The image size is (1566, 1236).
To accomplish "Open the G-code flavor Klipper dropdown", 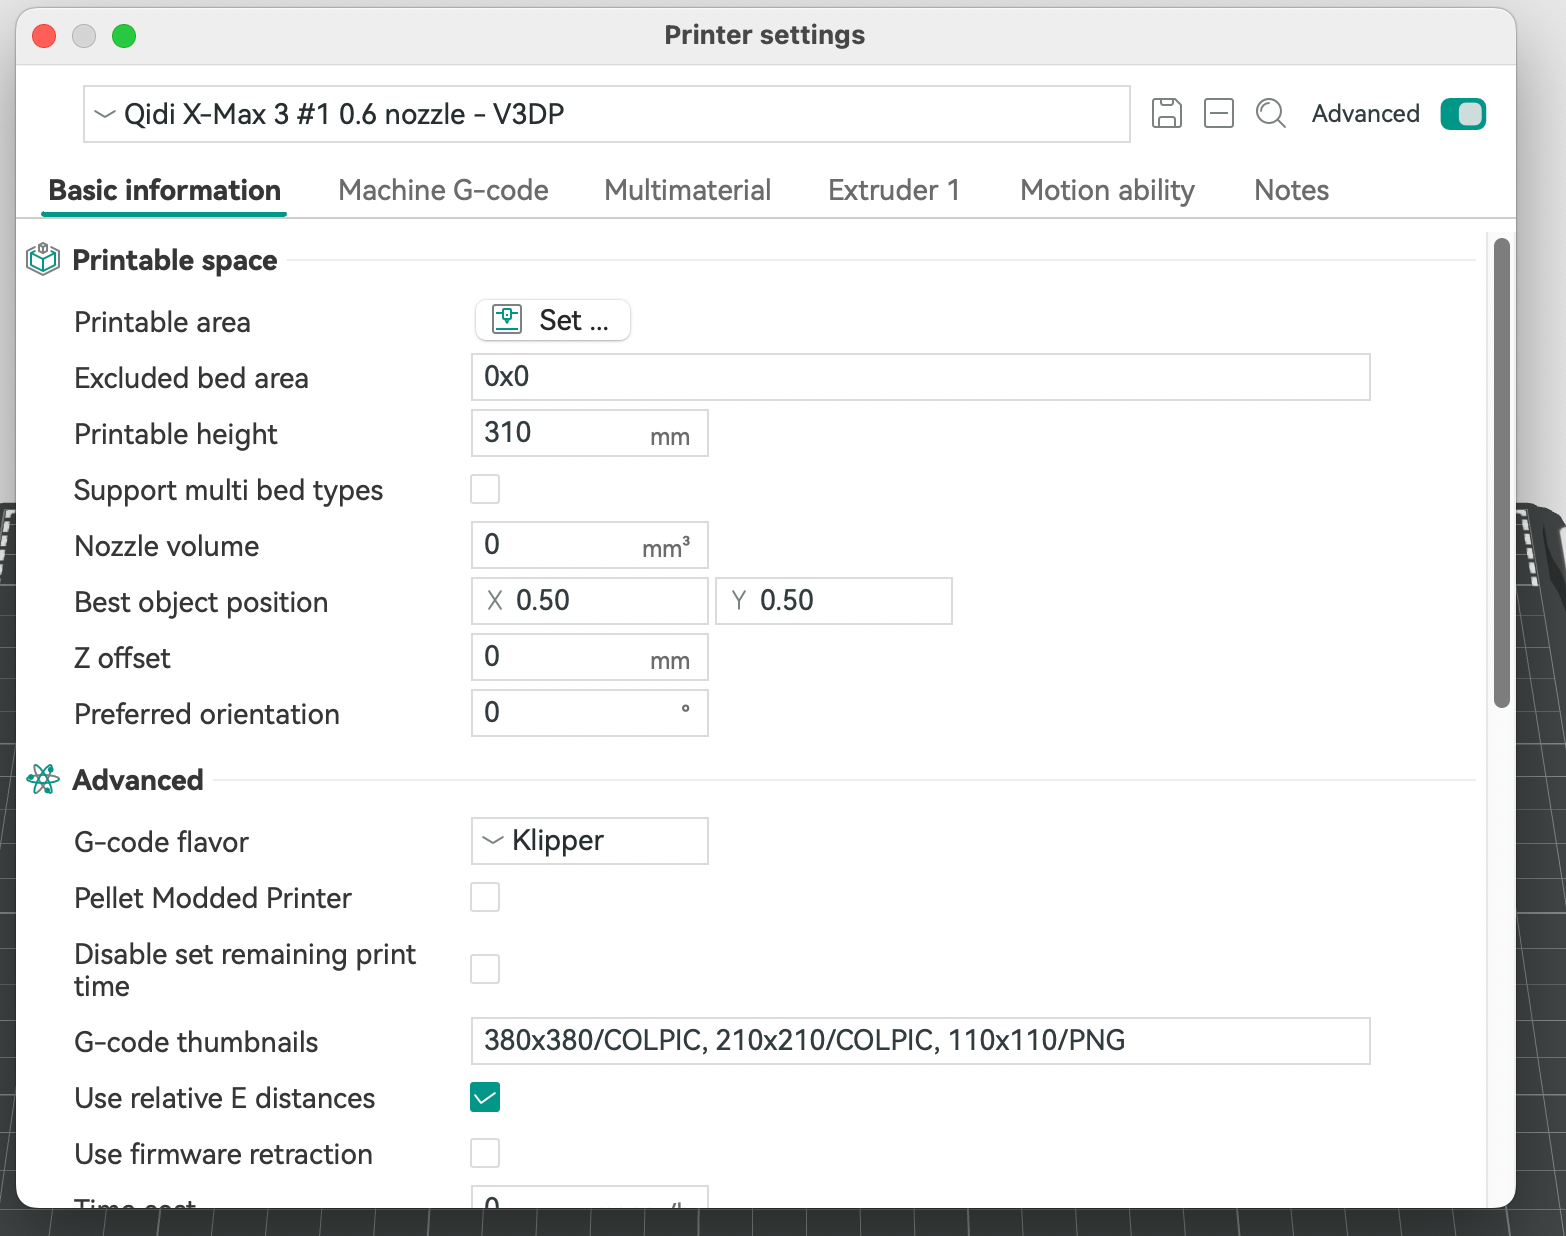I will pos(589,841).
